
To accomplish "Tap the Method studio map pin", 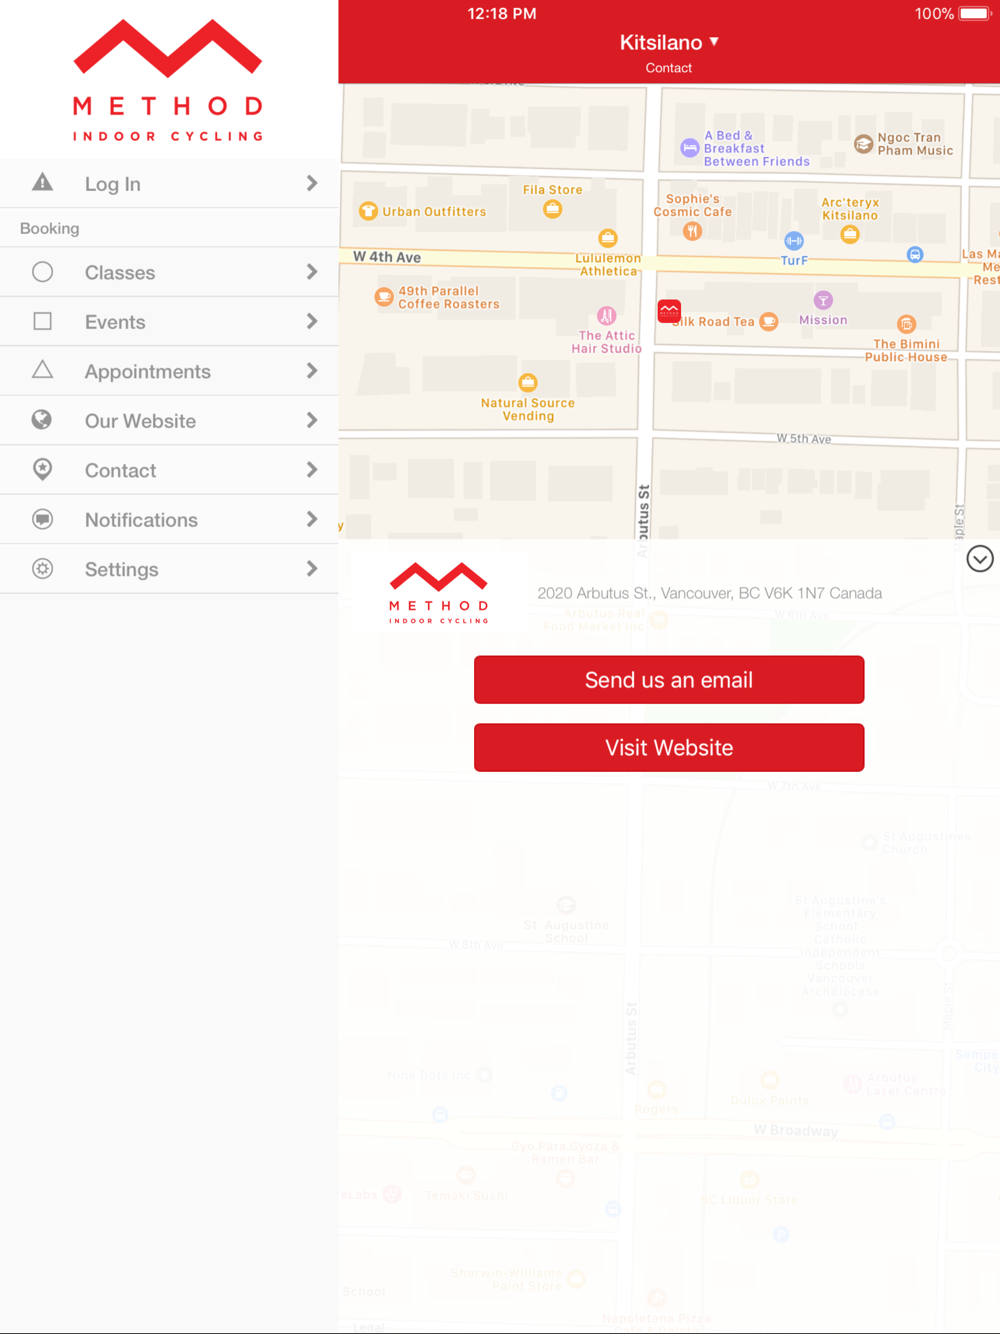I will pyautogui.click(x=669, y=311).
